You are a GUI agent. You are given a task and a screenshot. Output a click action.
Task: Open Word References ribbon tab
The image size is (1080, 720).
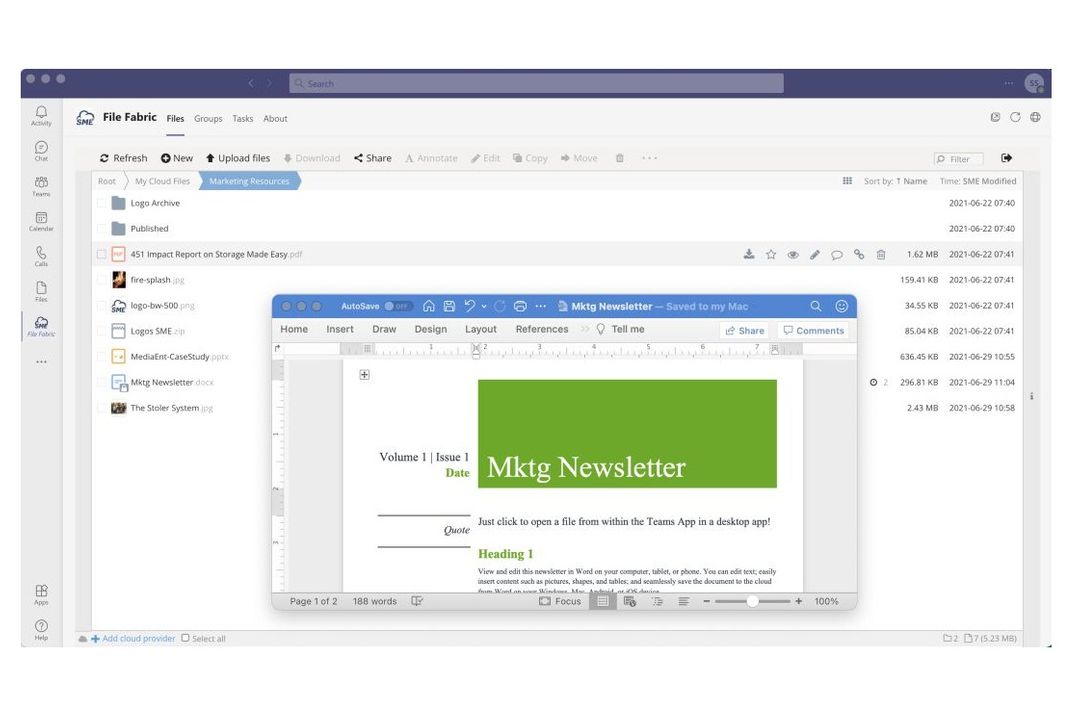coord(542,329)
